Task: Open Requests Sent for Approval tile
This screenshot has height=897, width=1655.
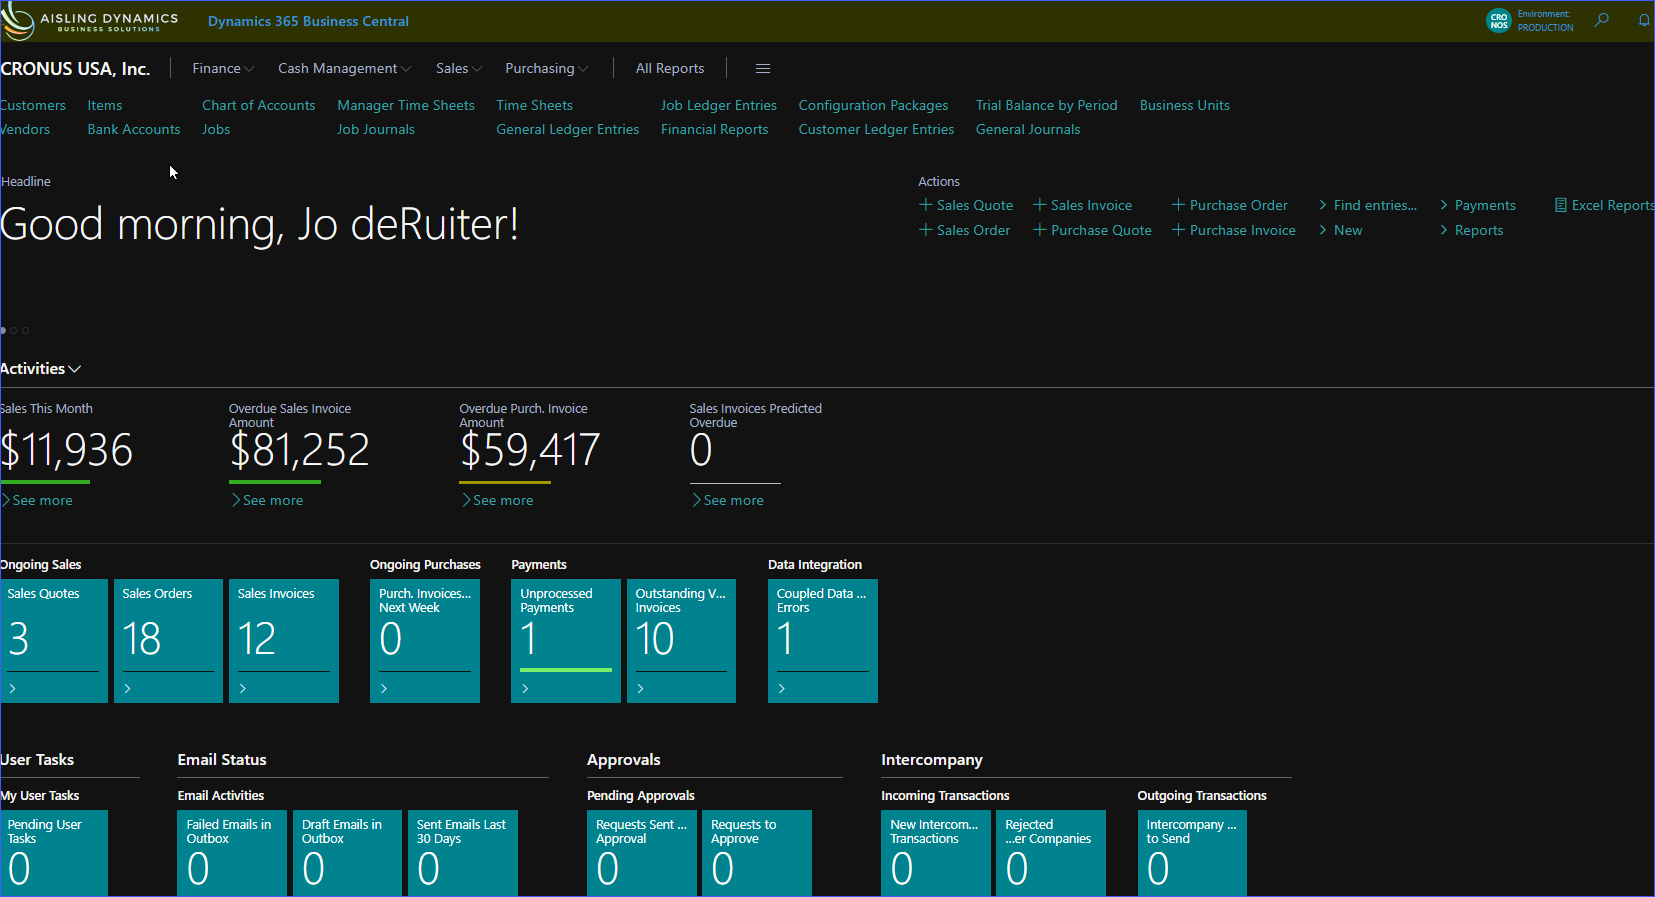Action: pyautogui.click(x=642, y=853)
